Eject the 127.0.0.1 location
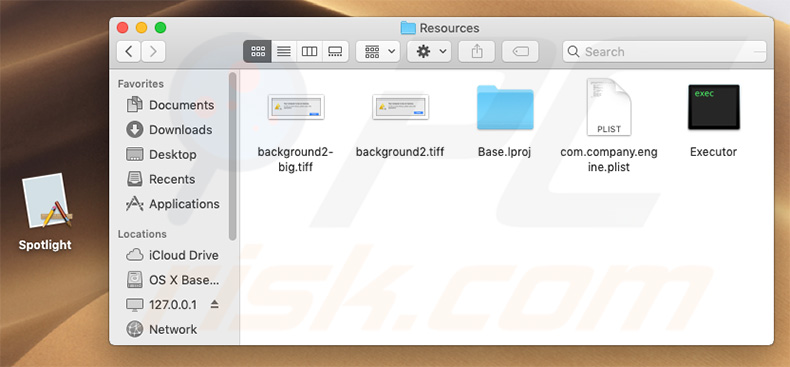Image resolution: width=790 pixels, height=367 pixels. (x=215, y=304)
